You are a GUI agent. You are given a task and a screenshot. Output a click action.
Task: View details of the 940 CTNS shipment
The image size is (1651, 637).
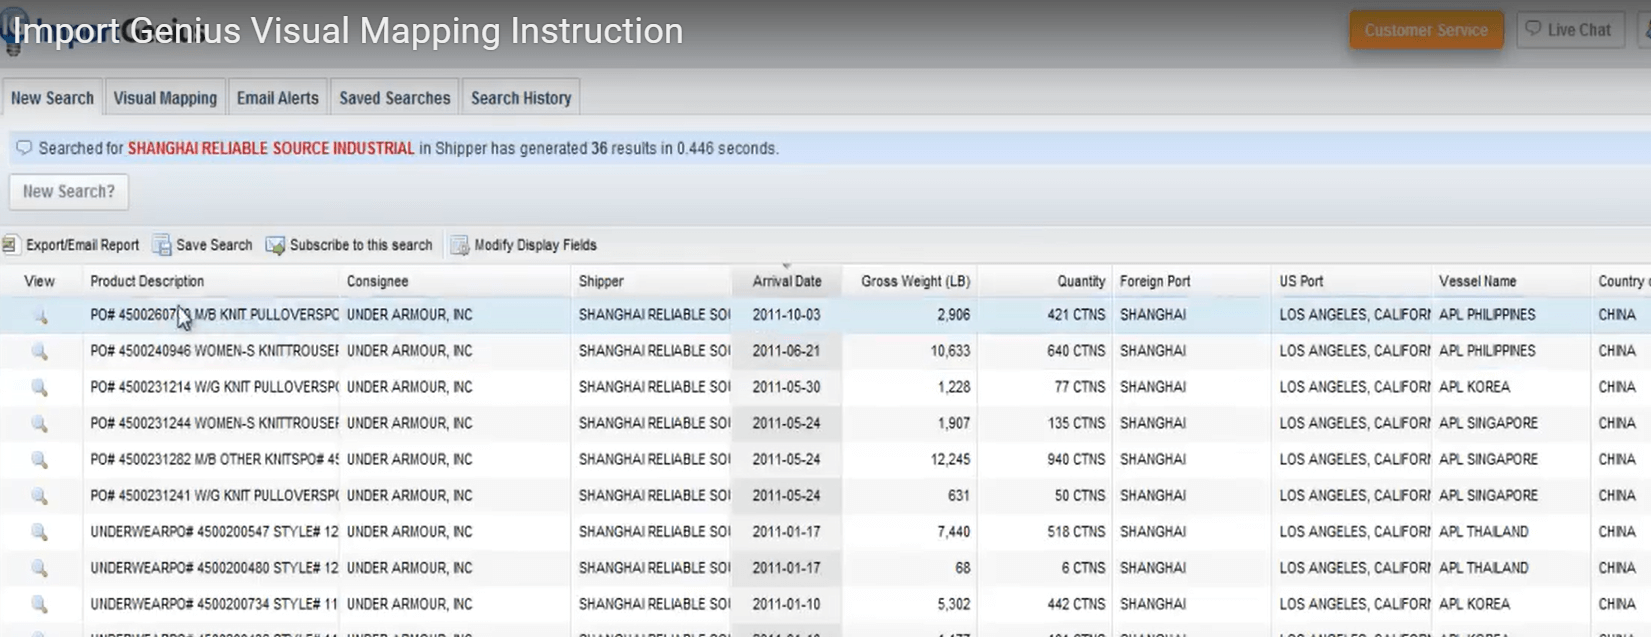tap(40, 460)
